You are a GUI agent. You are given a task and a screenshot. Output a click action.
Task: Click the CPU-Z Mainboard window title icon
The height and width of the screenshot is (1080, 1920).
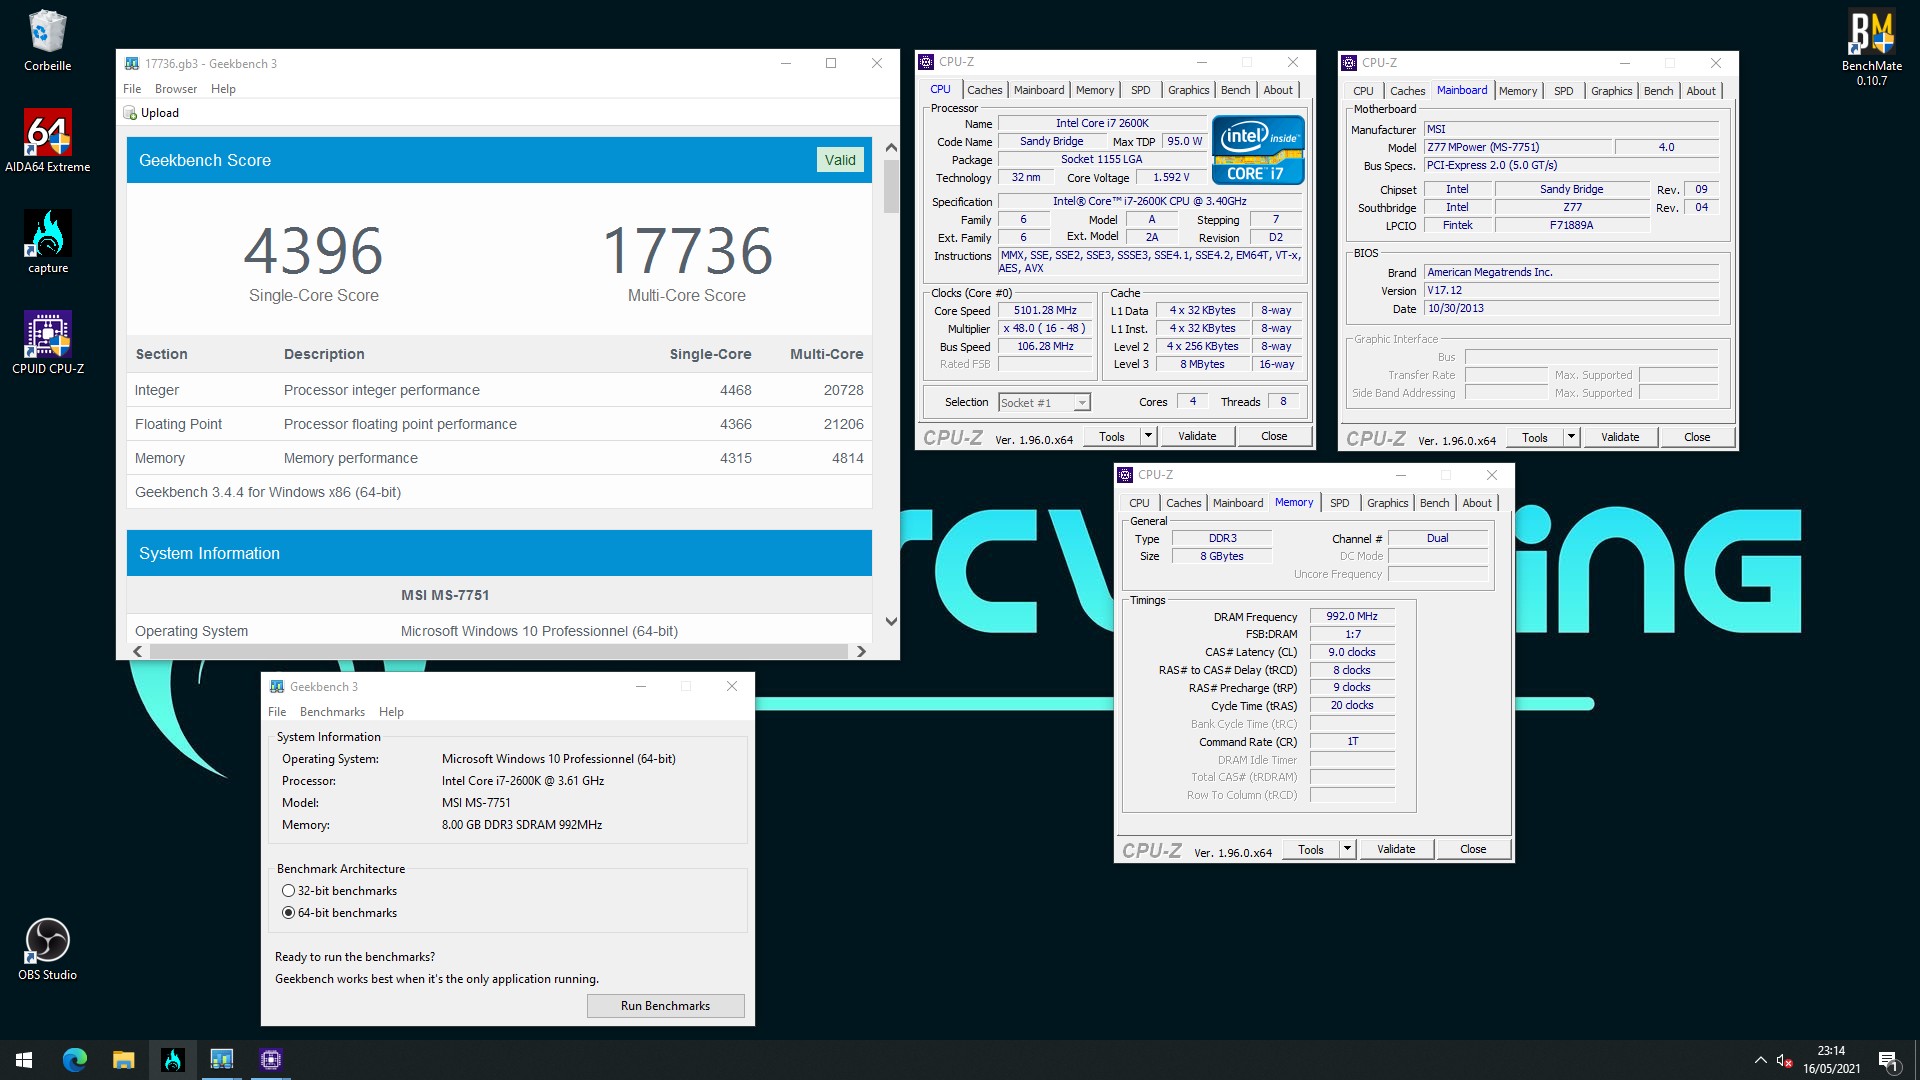pos(1350,63)
